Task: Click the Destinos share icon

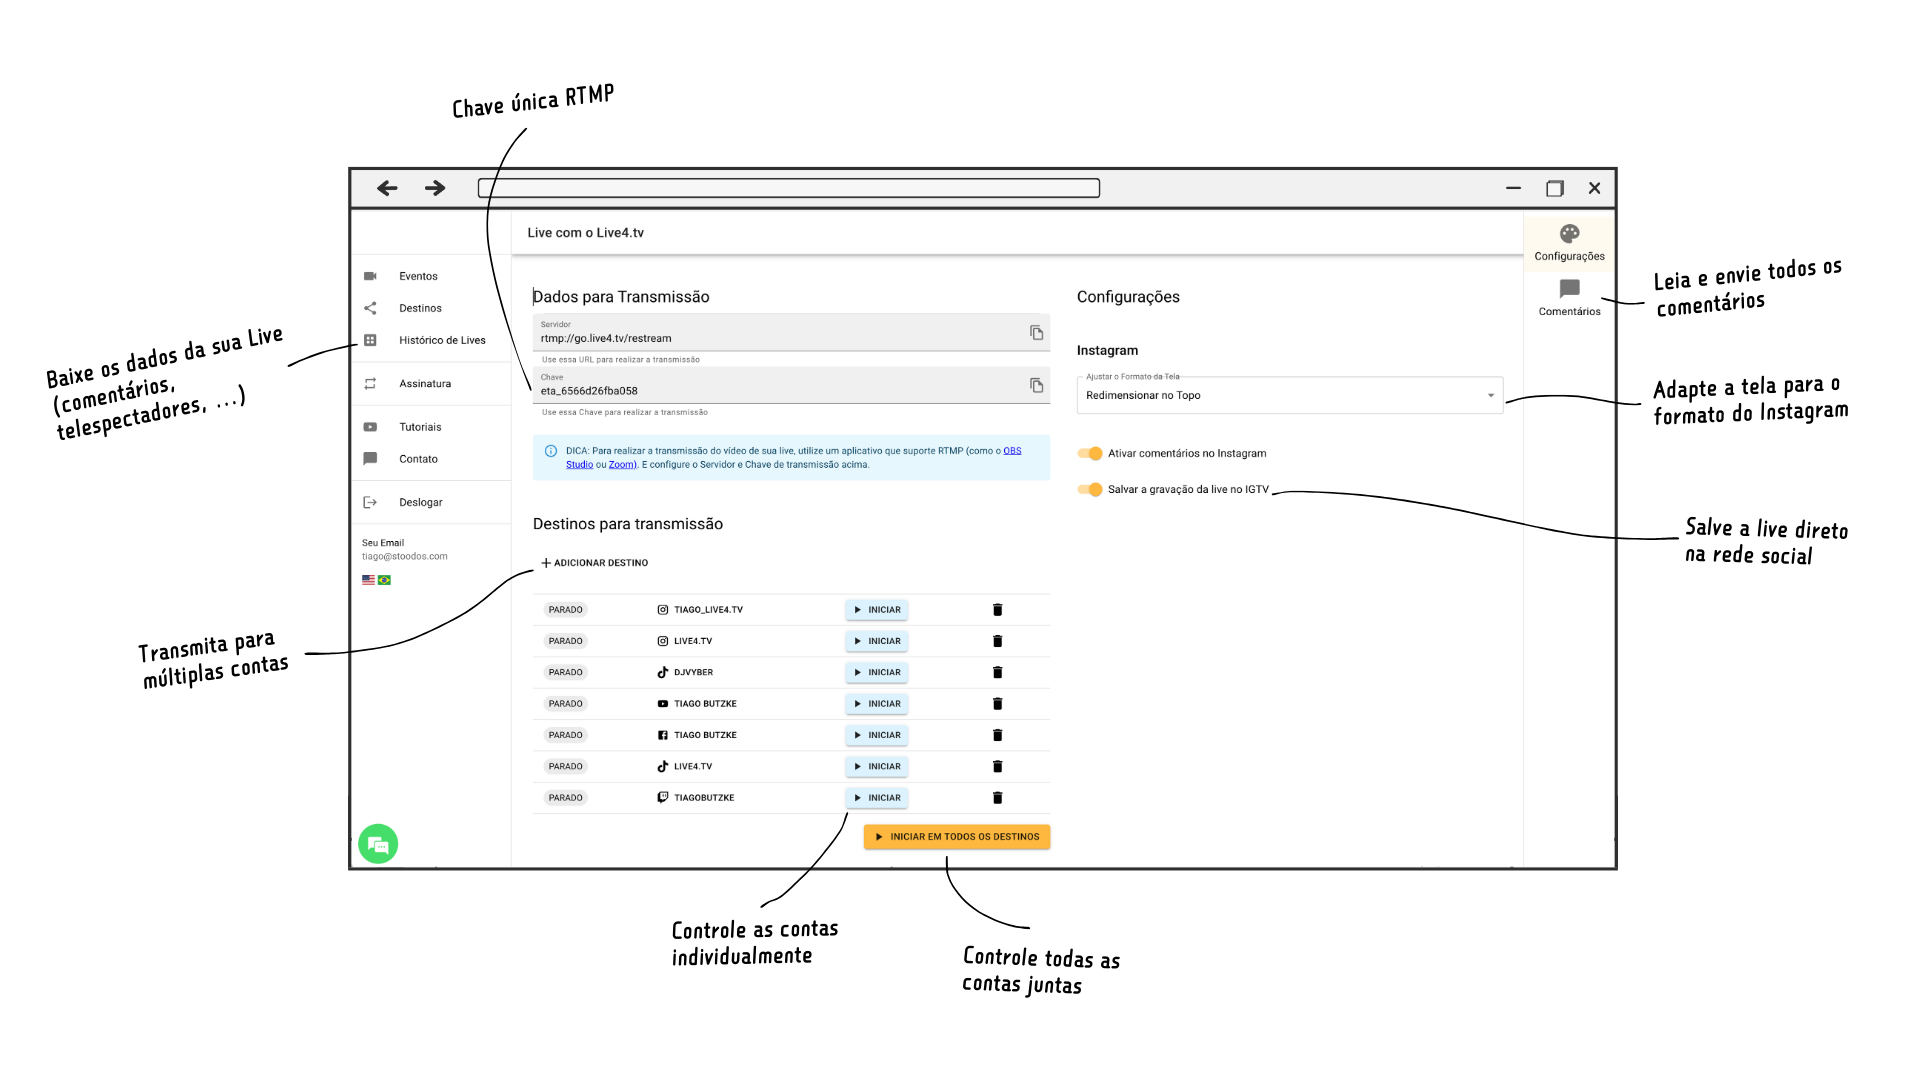Action: 370,308
